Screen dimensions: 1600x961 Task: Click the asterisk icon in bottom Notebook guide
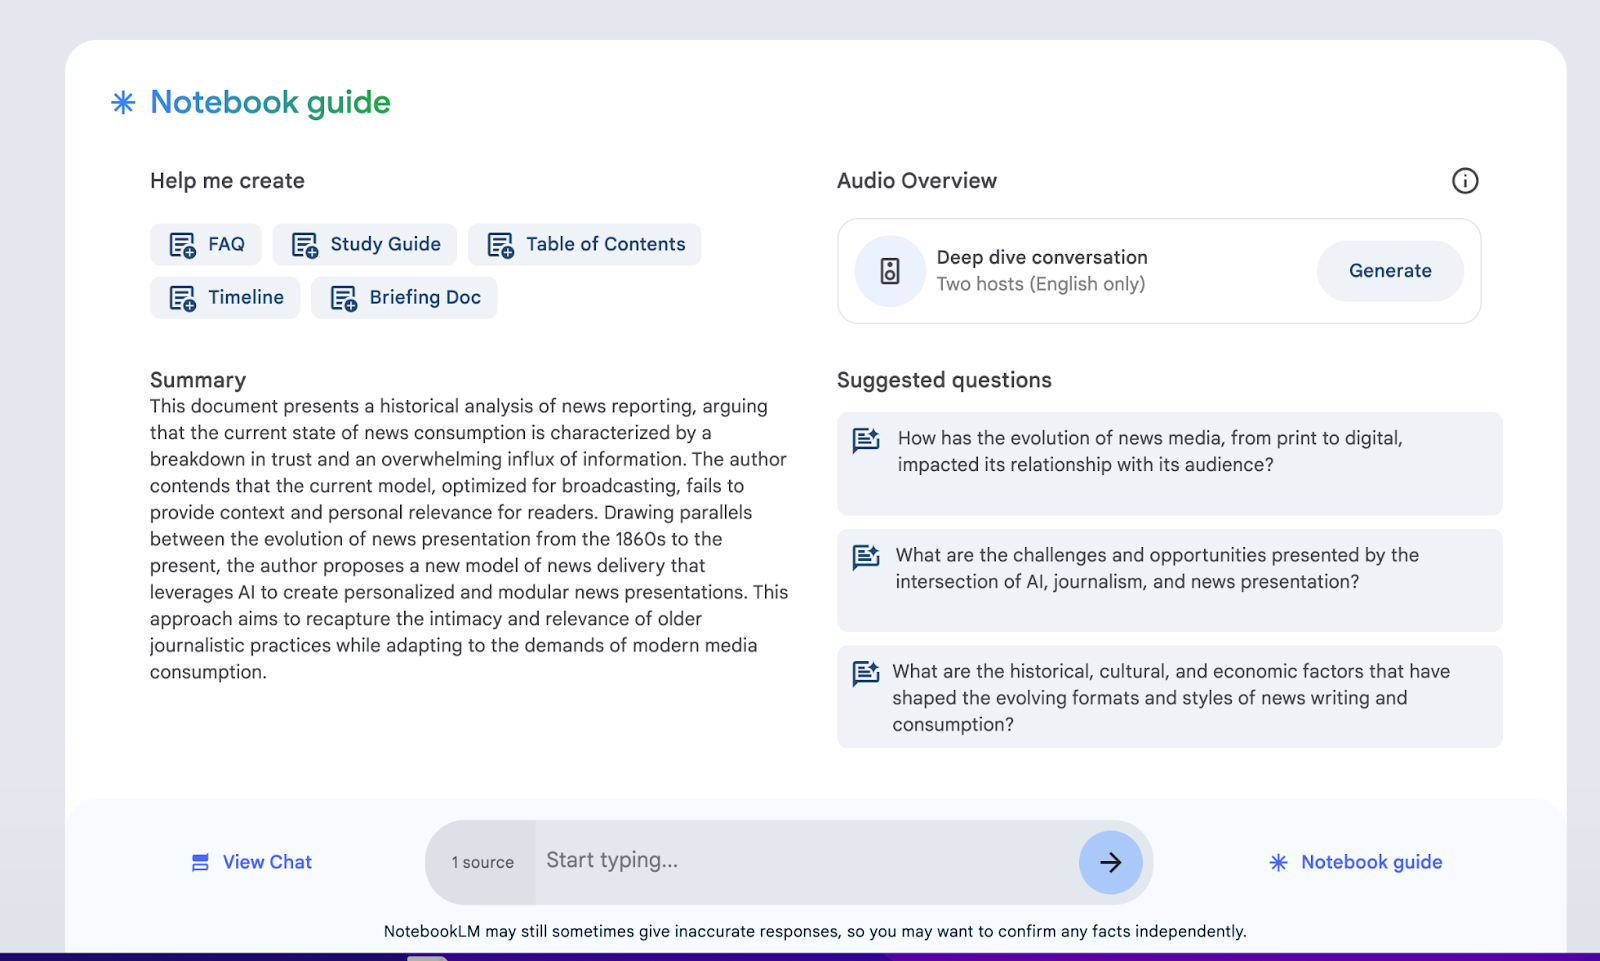coord(1278,862)
